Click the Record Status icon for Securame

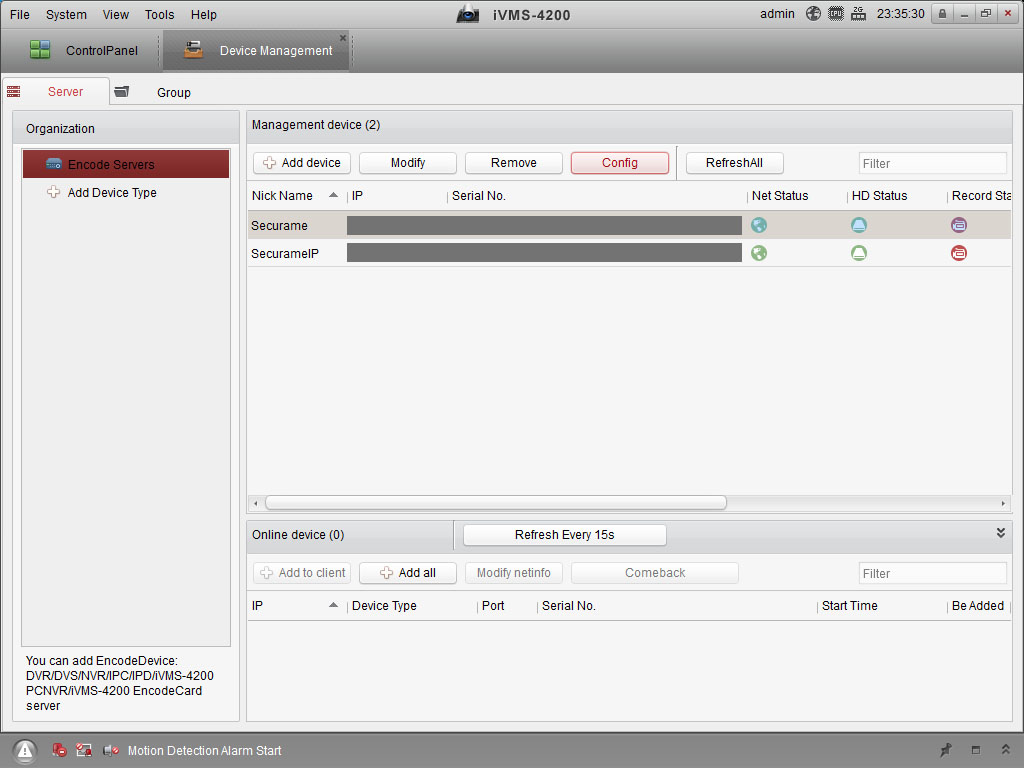[x=959, y=225]
